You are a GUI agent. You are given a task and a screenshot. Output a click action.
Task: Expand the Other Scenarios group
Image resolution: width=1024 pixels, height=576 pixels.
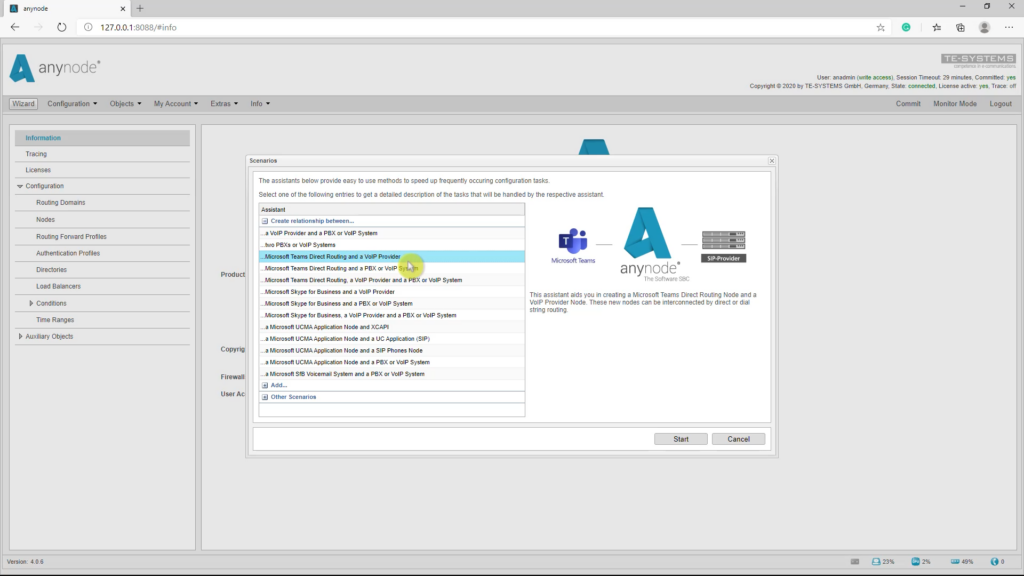(264, 397)
